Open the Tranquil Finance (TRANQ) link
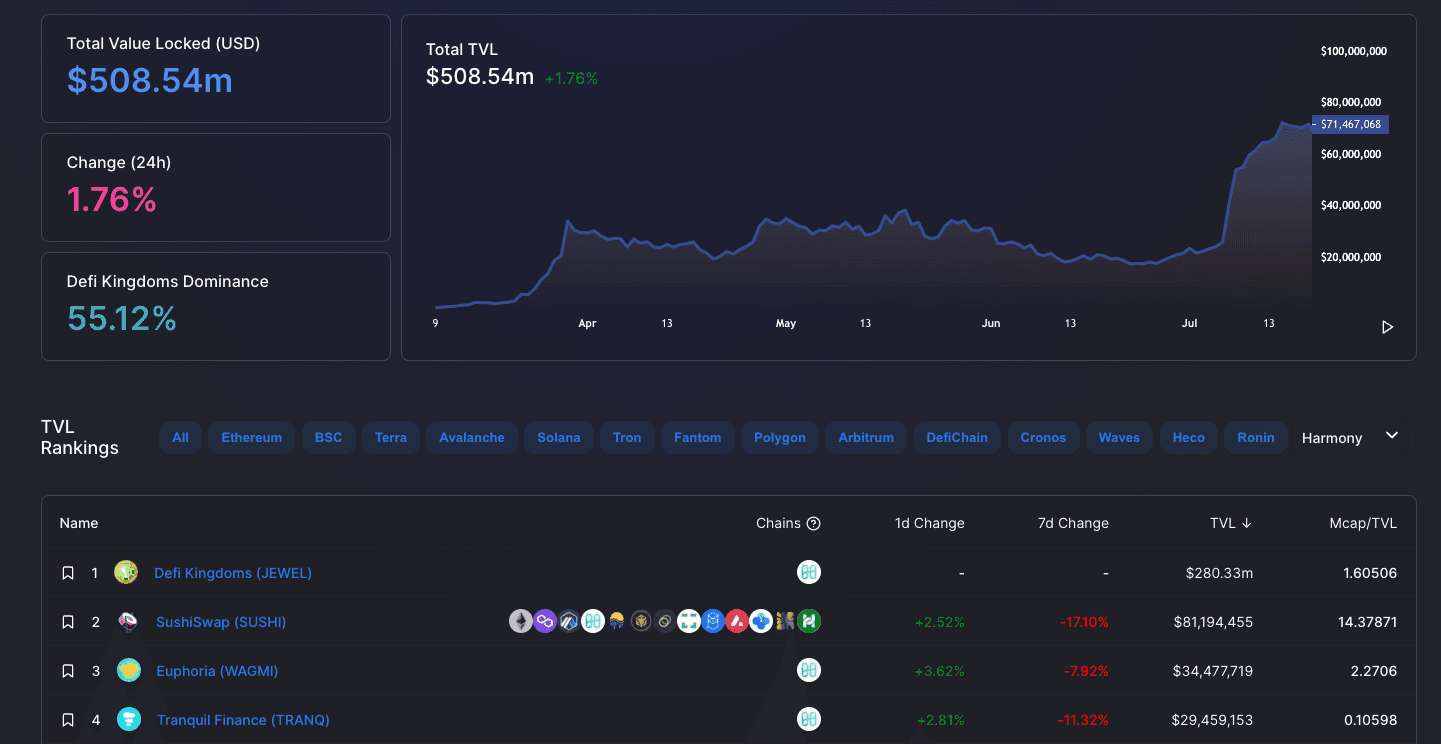The height and width of the screenshot is (744, 1441). tap(243, 720)
